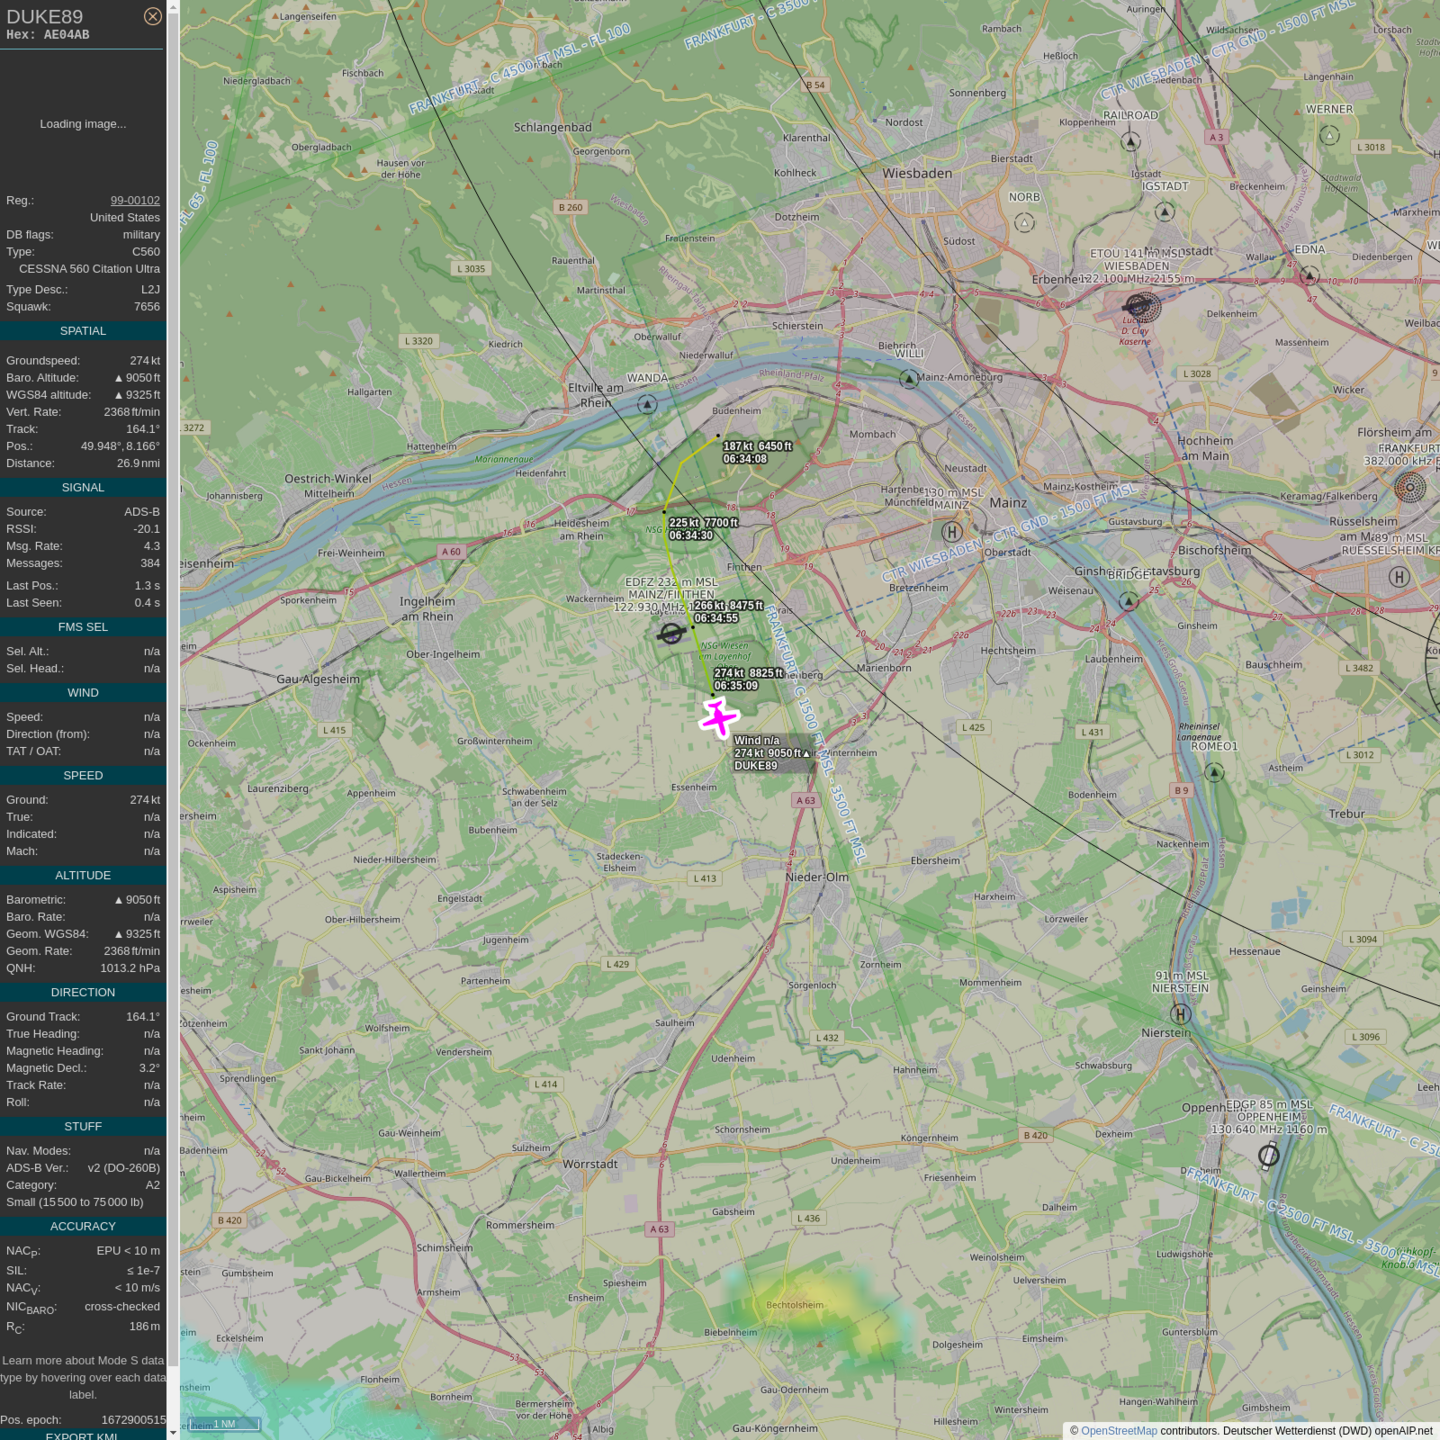The image size is (1440, 1440).
Task: Click the Nierstein helipad H icon
Action: pyautogui.click(x=1181, y=1014)
